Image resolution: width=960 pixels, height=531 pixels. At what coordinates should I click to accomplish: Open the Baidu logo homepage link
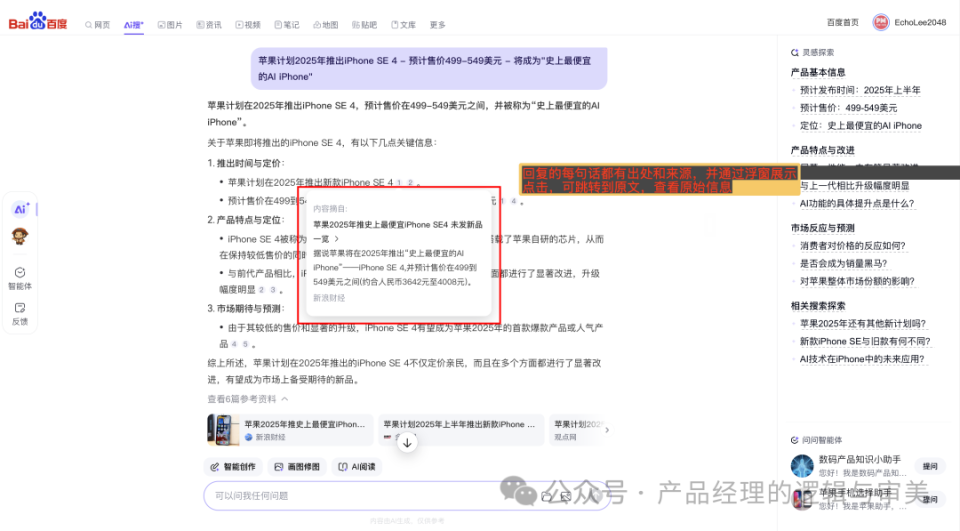(x=38, y=21)
